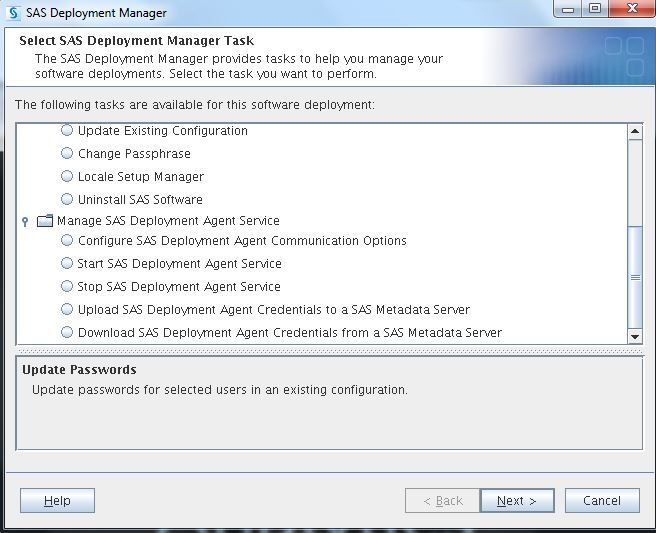Click the vertical scrollbar thumb in task list
Viewport: 656px width, 533px height.
point(635,277)
